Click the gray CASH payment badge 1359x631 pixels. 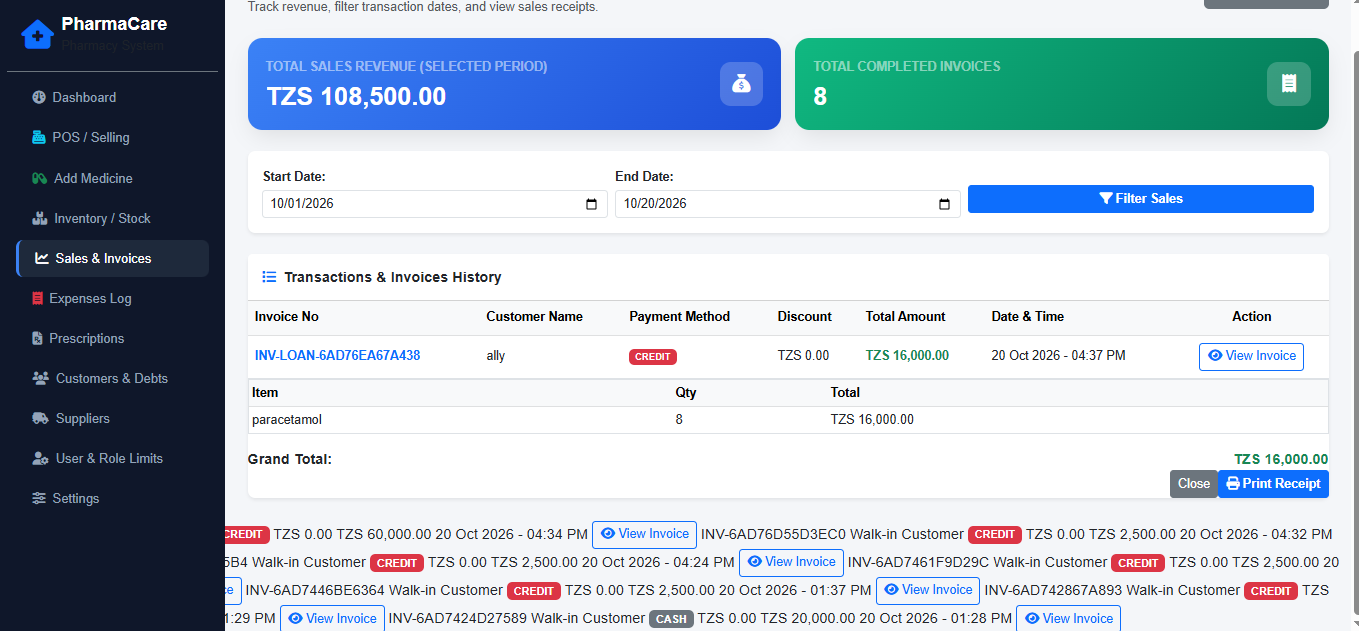coord(671,619)
